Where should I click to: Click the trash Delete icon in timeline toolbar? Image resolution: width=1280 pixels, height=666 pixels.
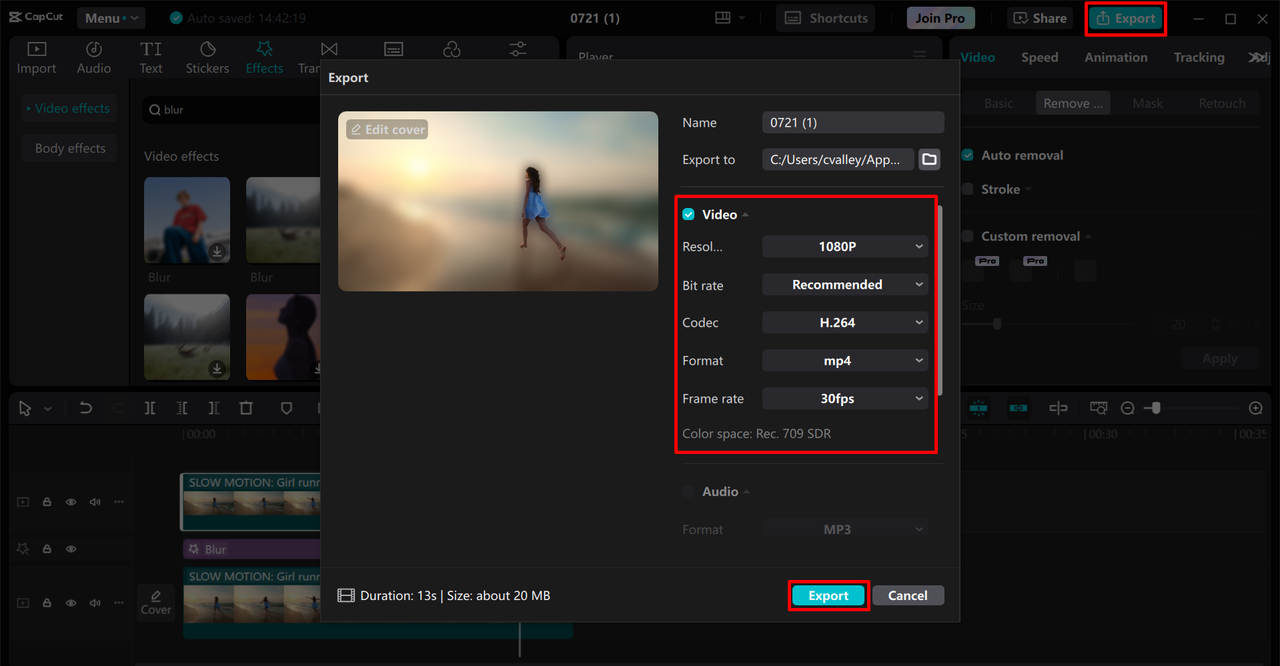tap(246, 408)
